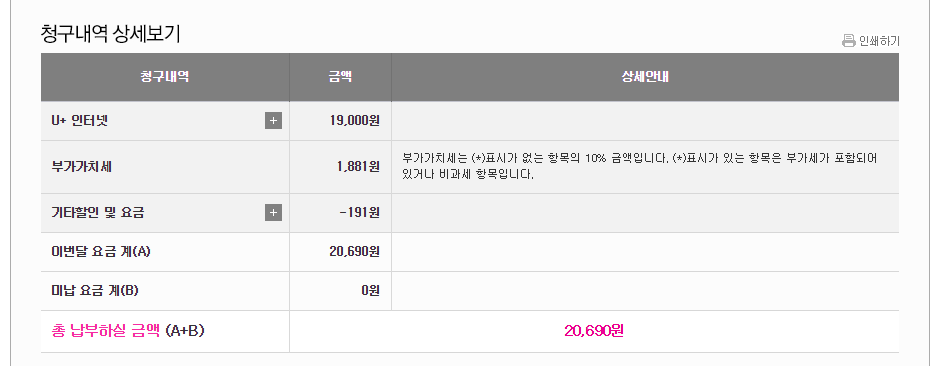Screen dimensions: 948x366
Task: Click the 20,690원 monthly subtotal amount
Action: point(355,252)
